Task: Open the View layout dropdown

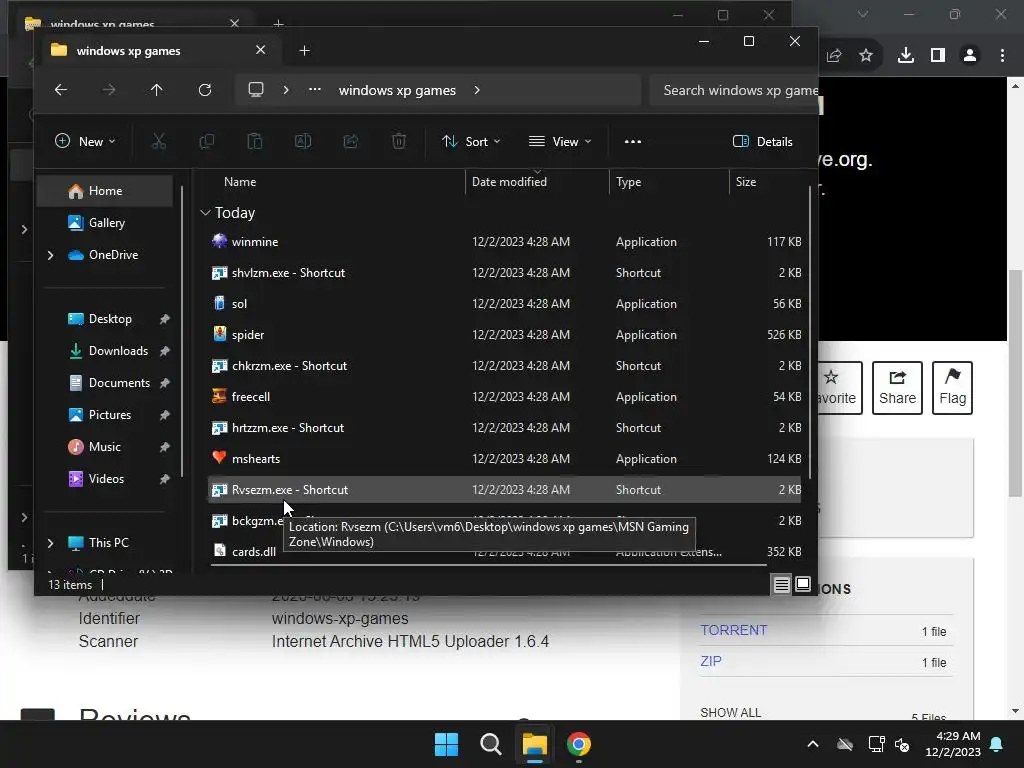Action: [x=560, y=141]
